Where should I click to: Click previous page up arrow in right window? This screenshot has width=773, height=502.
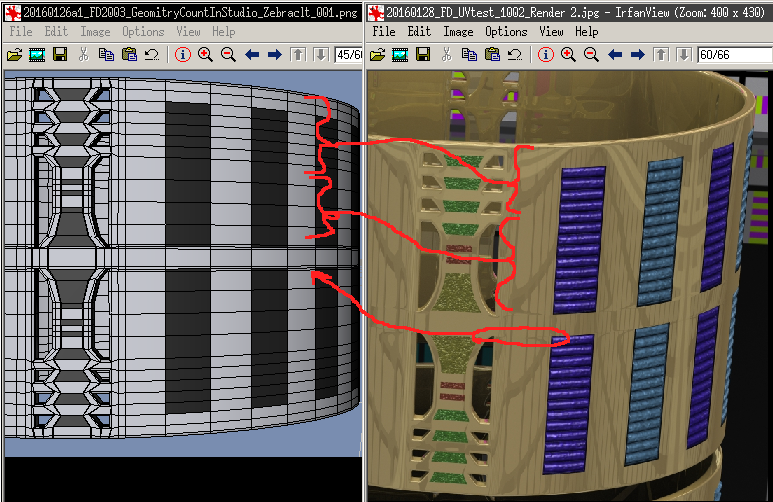661,54
